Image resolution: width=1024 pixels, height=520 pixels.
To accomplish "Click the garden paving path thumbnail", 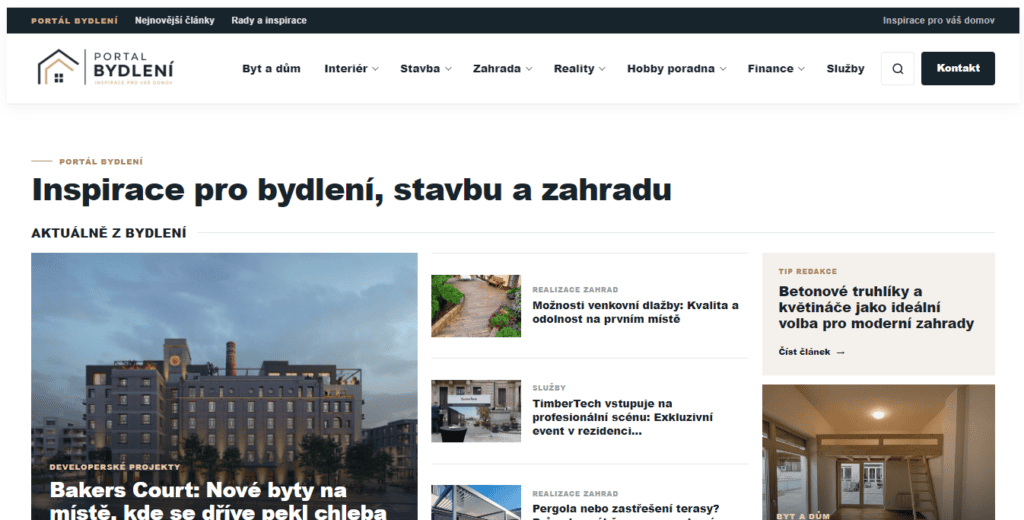I will [476, 306].
